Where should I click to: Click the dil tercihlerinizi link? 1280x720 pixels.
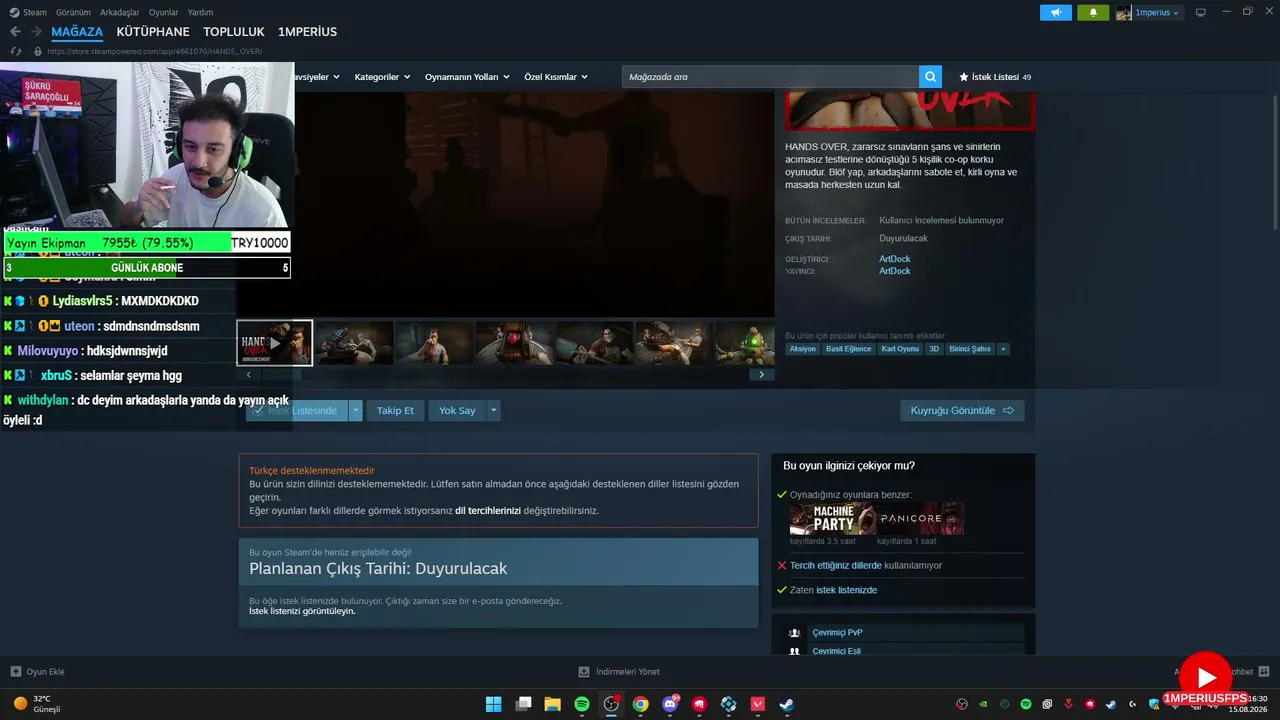click(488, 510)
